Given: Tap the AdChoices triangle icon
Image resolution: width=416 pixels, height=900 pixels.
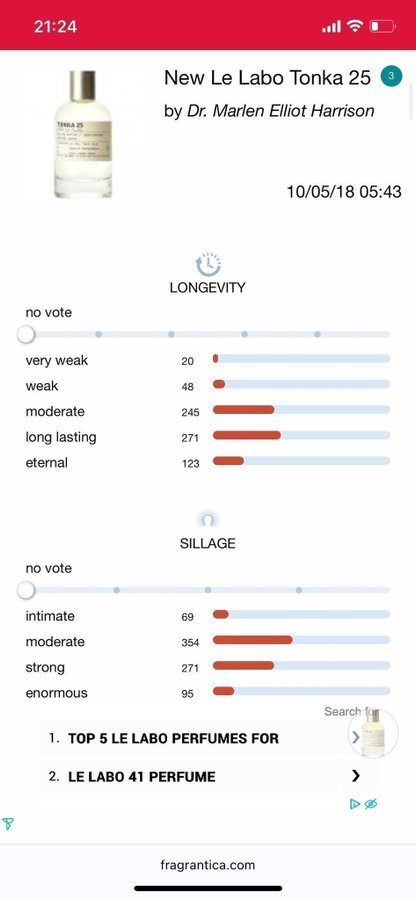Looking at the screenshot, I should [355, 804].
